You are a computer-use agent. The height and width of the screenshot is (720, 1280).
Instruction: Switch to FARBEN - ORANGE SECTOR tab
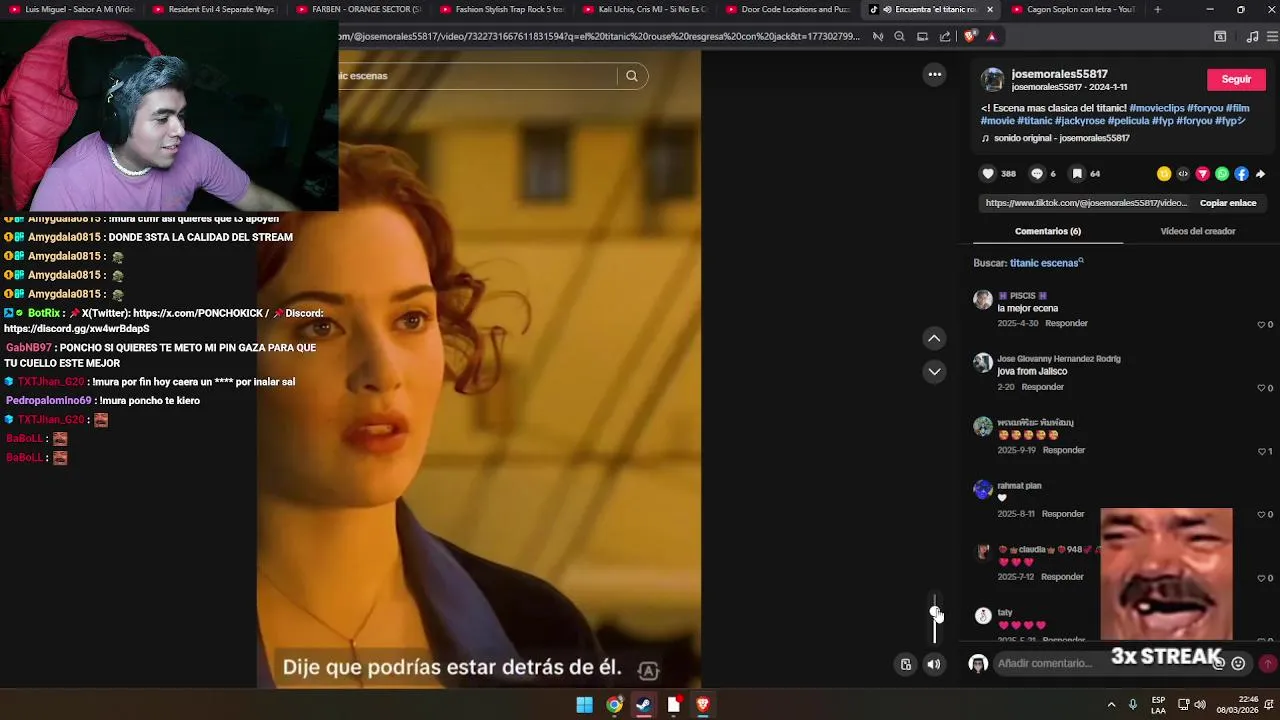pyautogui.click(x=359, y=10)
